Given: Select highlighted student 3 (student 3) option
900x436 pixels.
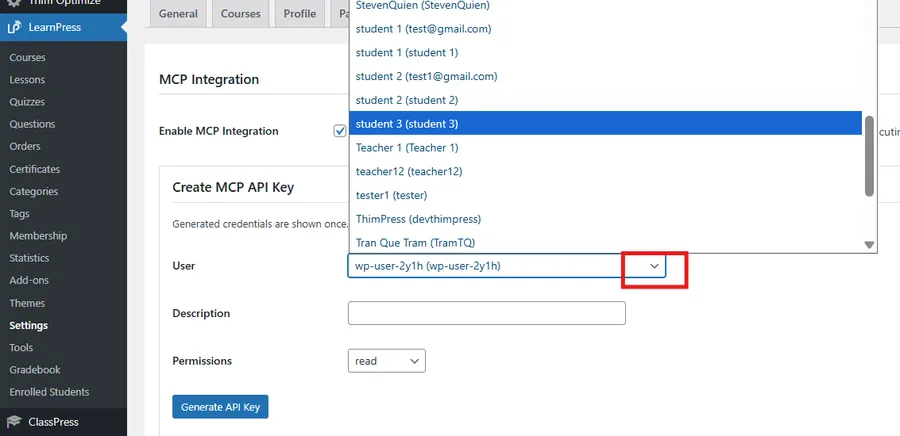Looking at the screenshot, I should point(606,123).
